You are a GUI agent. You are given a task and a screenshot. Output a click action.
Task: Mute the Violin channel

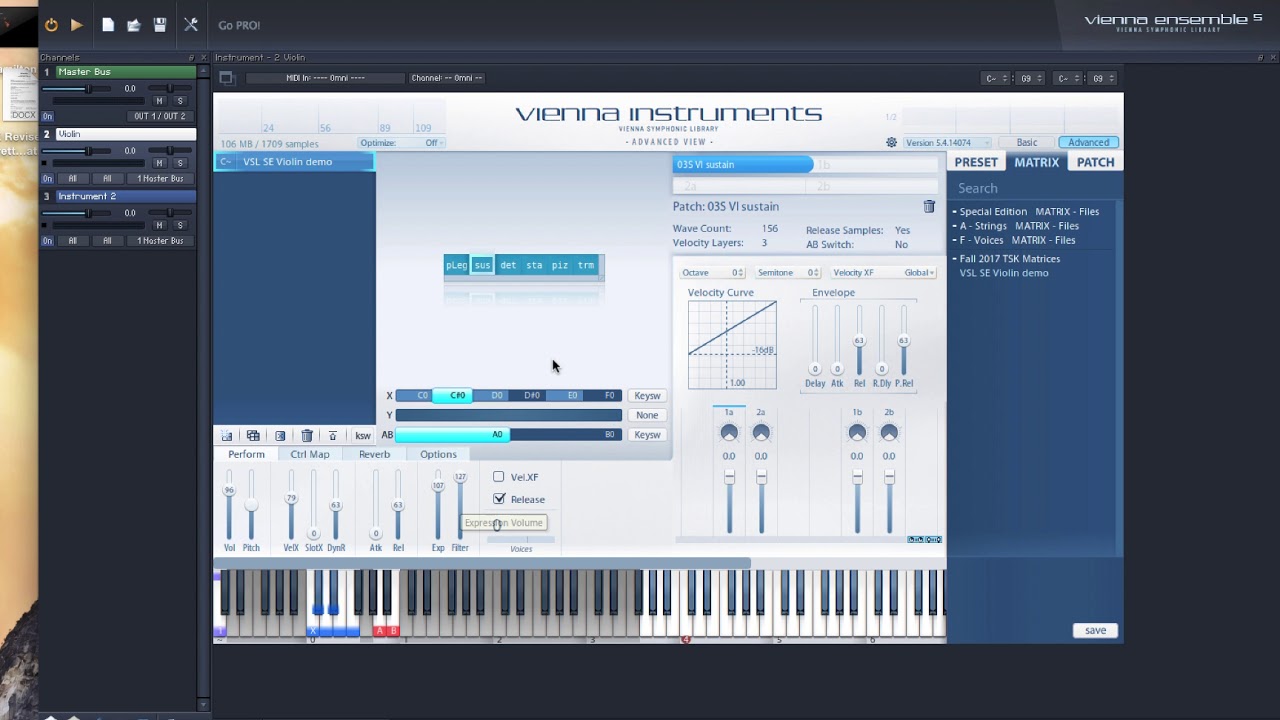(x=159, y=163)
